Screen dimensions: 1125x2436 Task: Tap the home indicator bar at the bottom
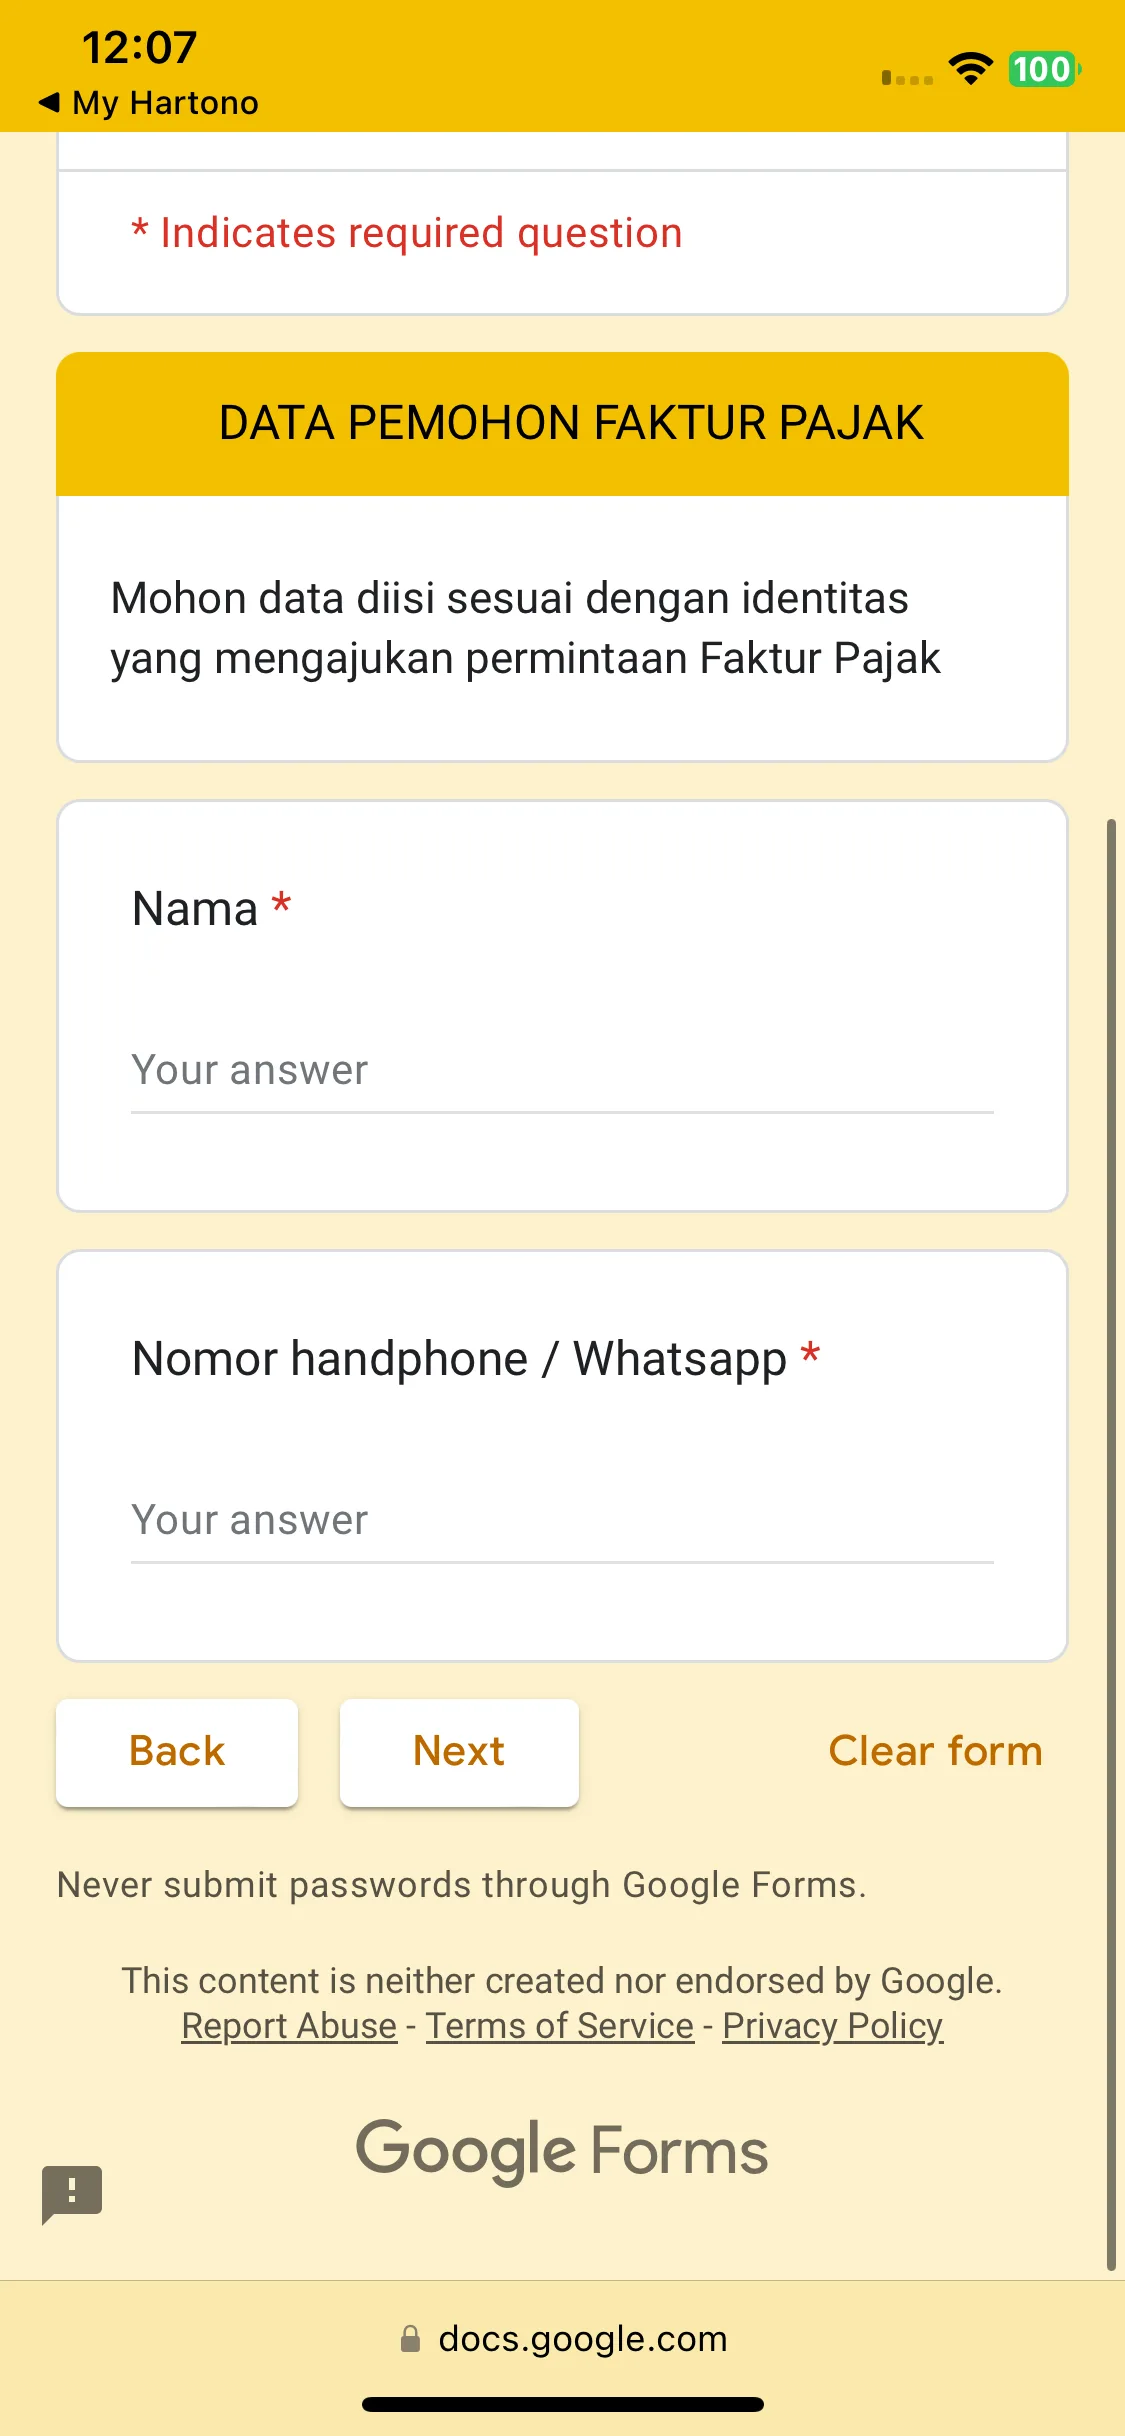click(x=563, y=2404)
